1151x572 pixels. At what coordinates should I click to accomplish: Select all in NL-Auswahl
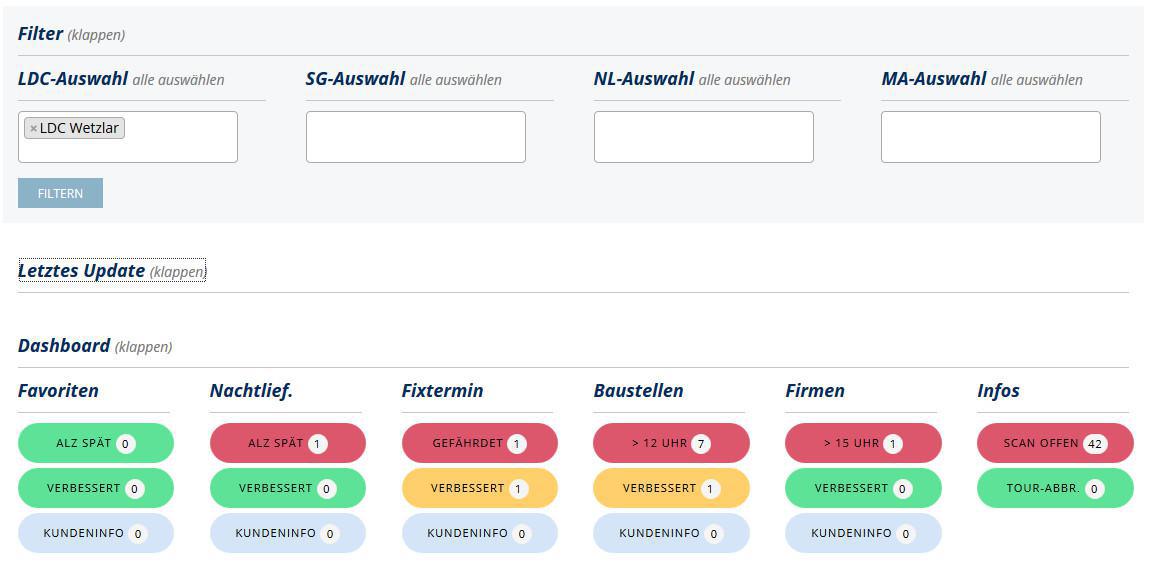pos(744,80)
